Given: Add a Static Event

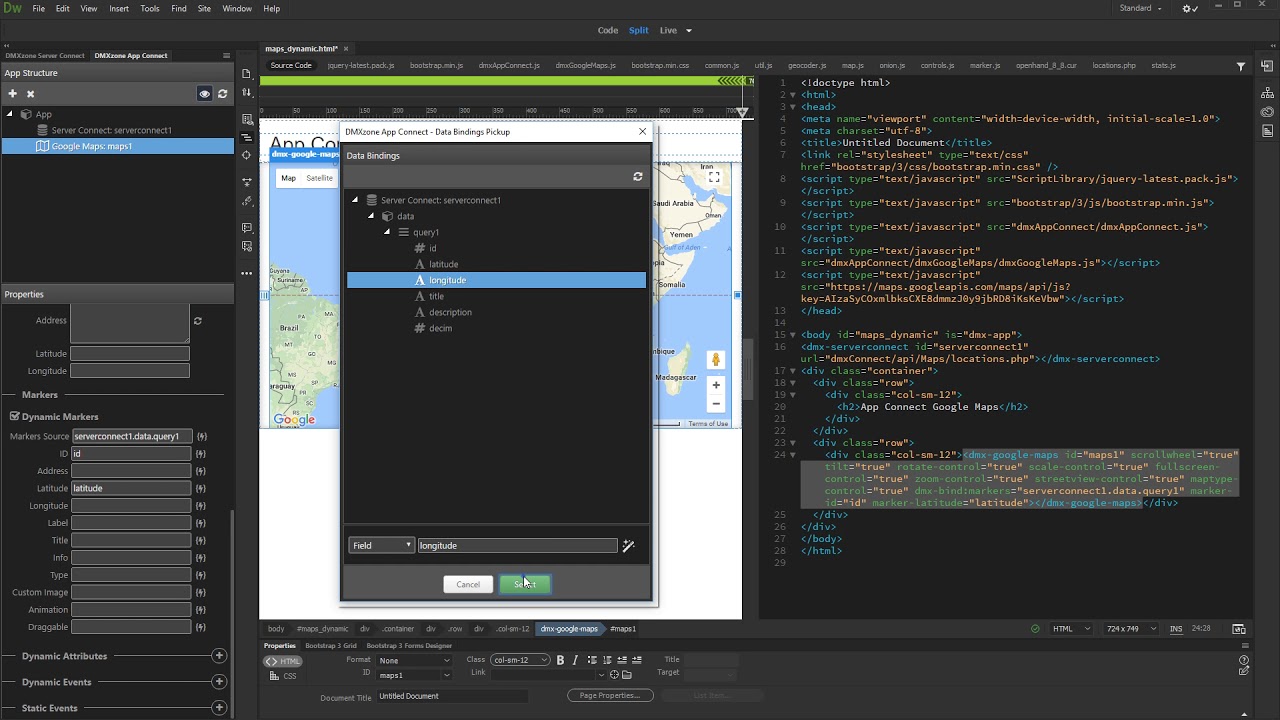Looking at the screenshot, I should 219,708.
